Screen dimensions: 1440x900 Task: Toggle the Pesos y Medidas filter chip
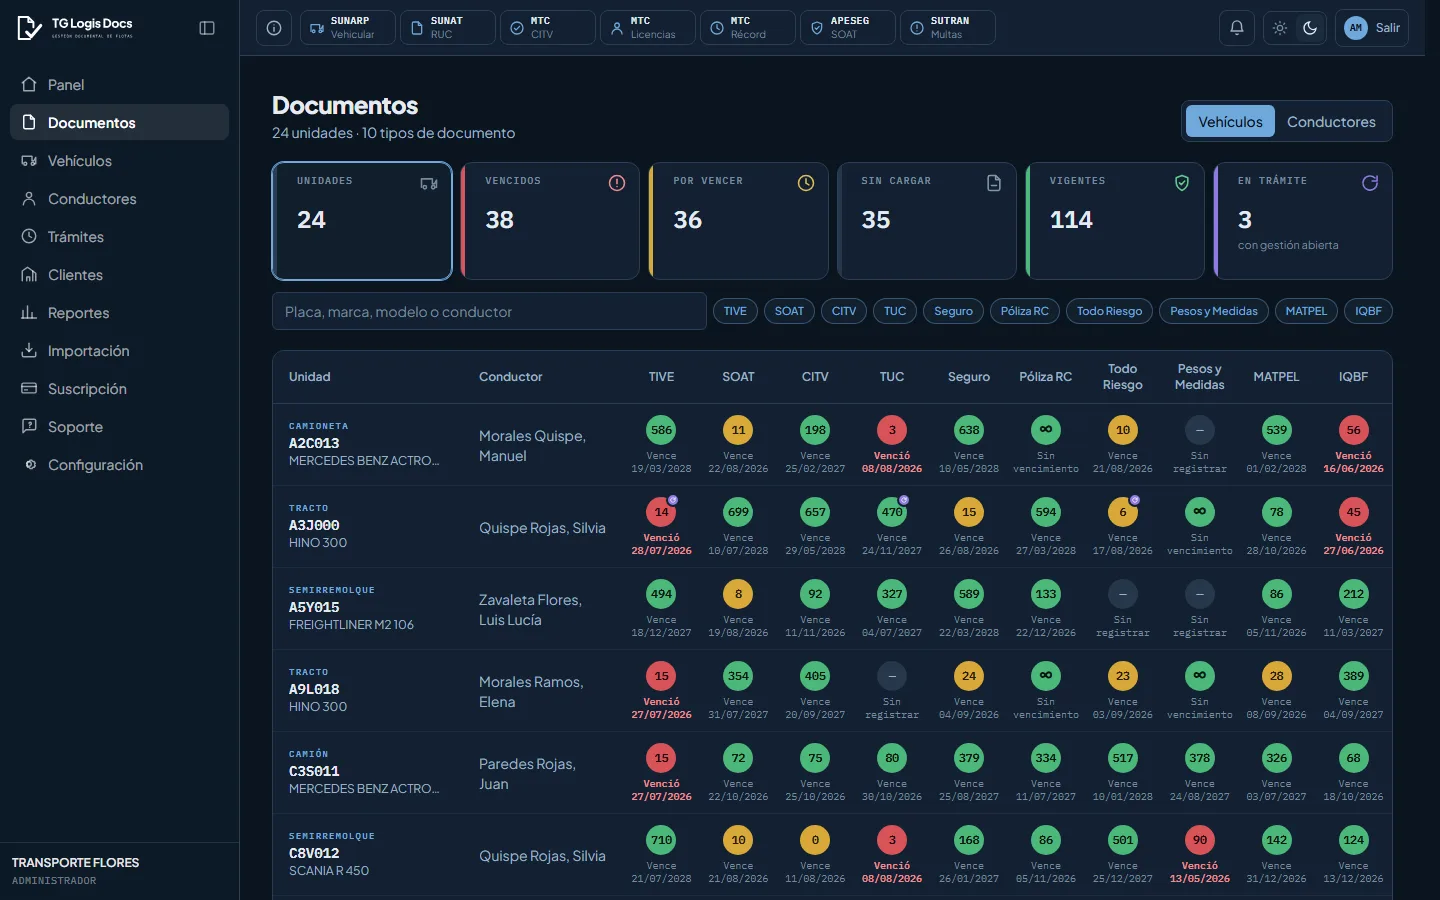coord(1214,311)
